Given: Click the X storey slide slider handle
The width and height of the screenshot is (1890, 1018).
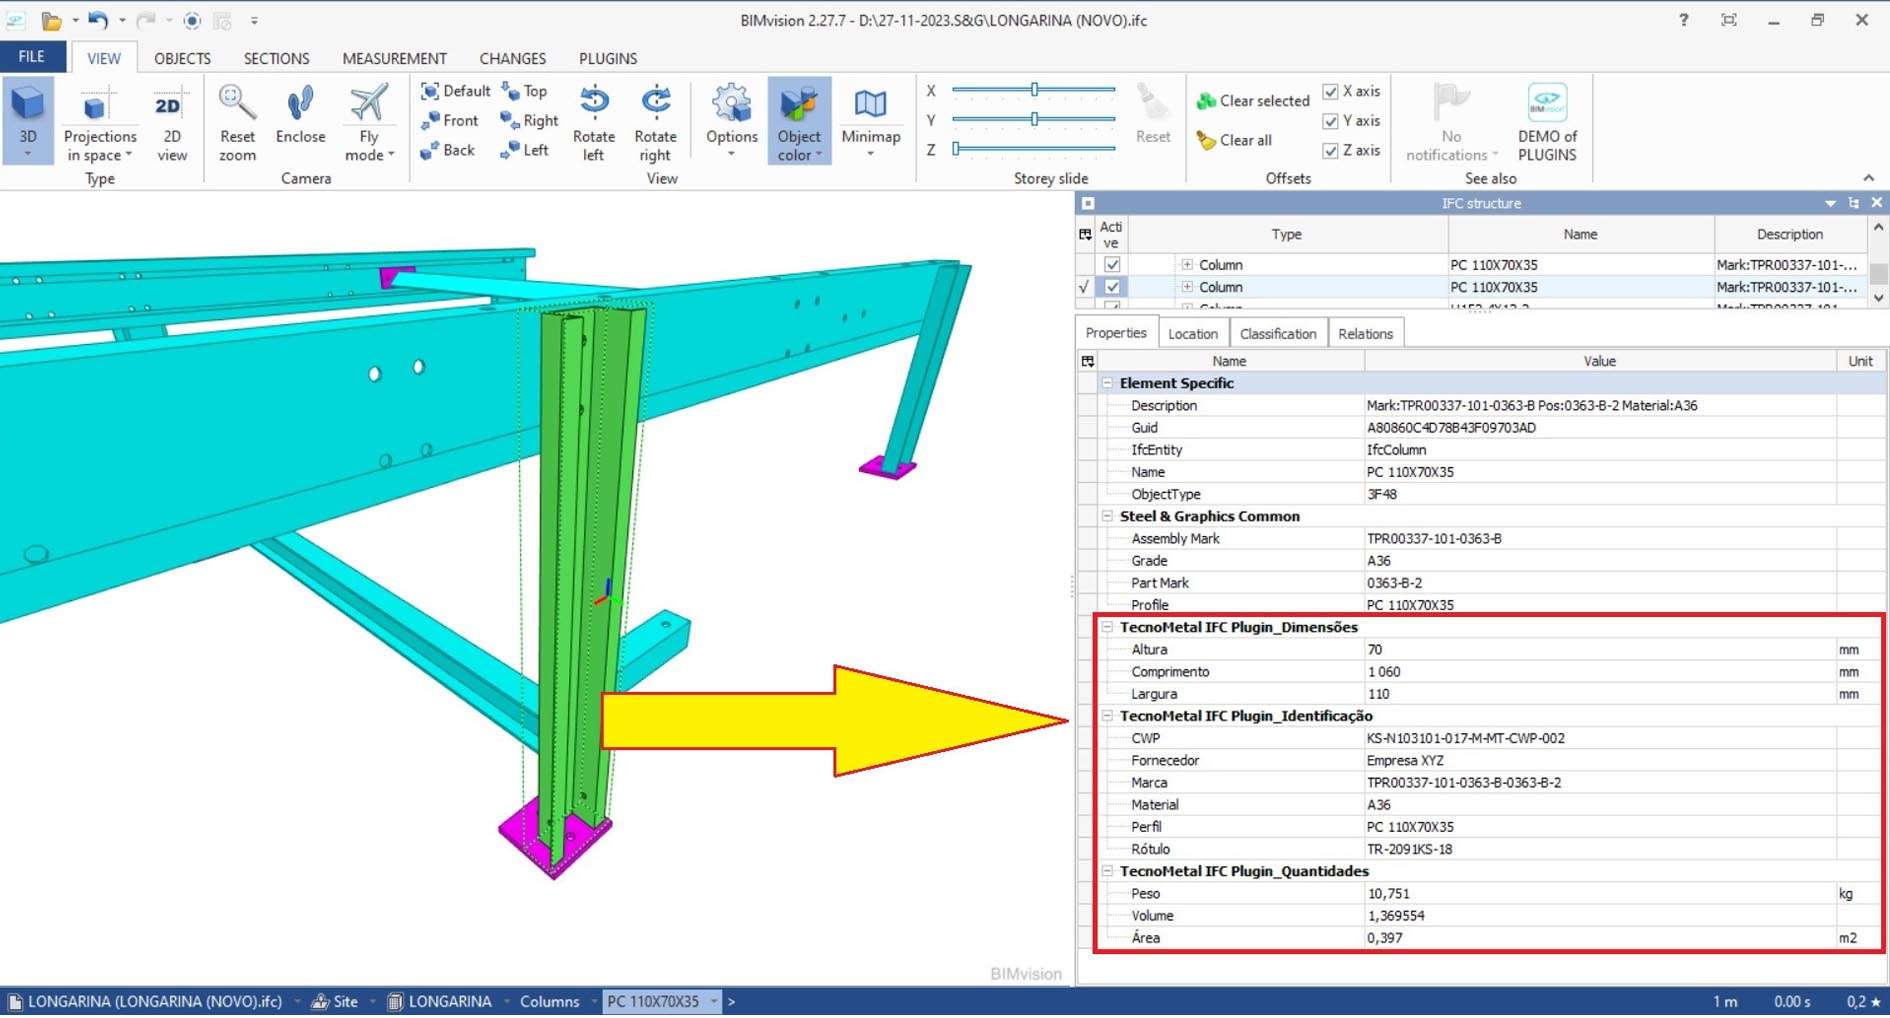Looking at the screenshot, I should point(1035,90).
